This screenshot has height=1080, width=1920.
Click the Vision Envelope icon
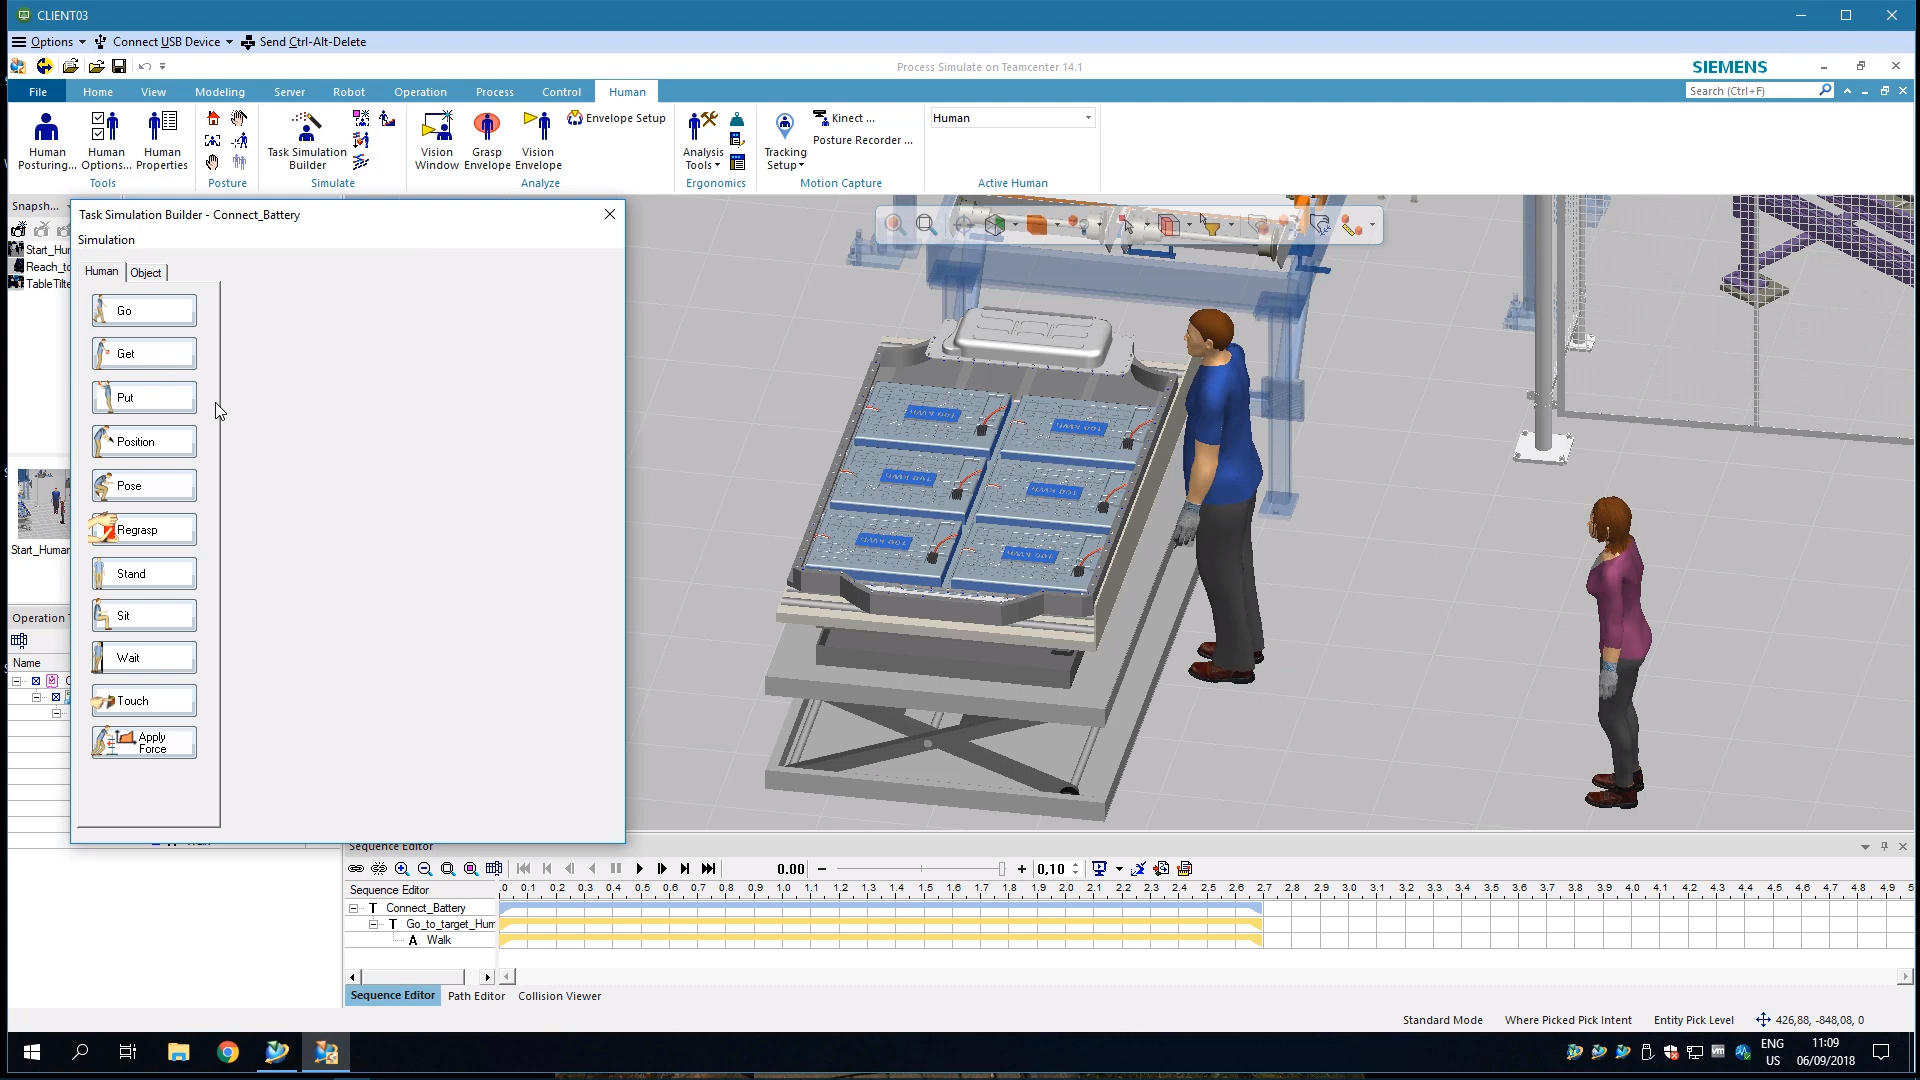click(538, 140)
